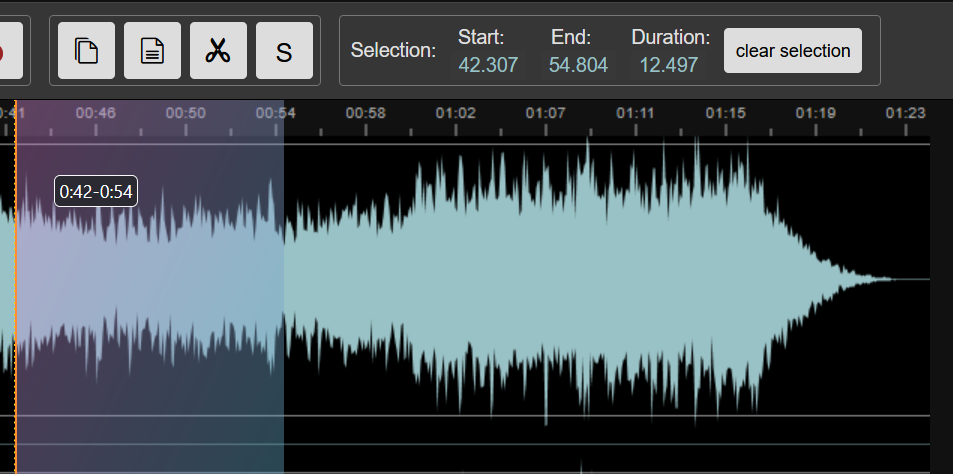Click the selection End value 54.804
This screenshot has height=474, width=953.
point(578,66)
